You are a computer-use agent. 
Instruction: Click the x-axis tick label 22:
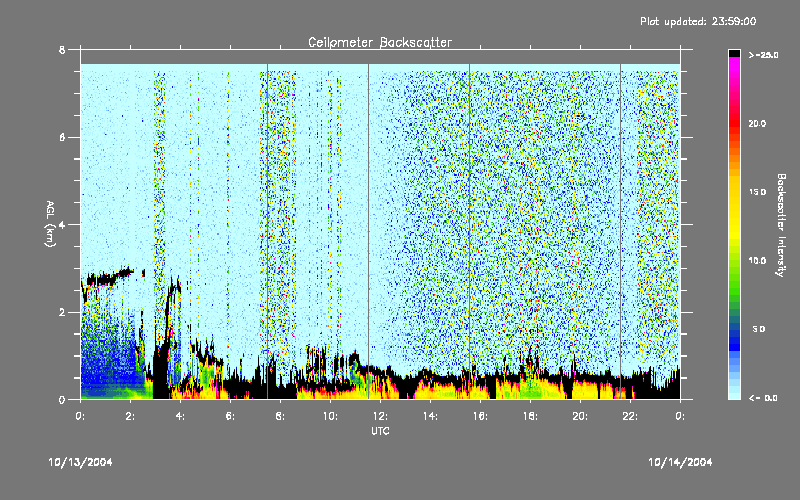tap(630, 416)
